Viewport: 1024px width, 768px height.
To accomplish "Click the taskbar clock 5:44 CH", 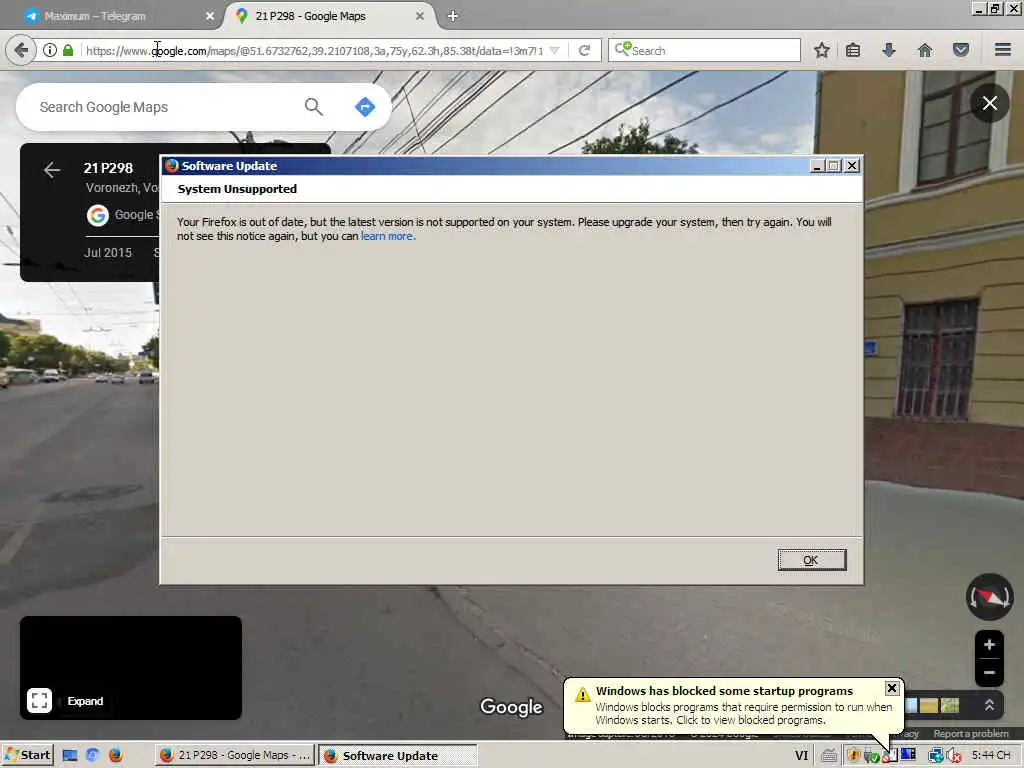I will pos(991,756).
